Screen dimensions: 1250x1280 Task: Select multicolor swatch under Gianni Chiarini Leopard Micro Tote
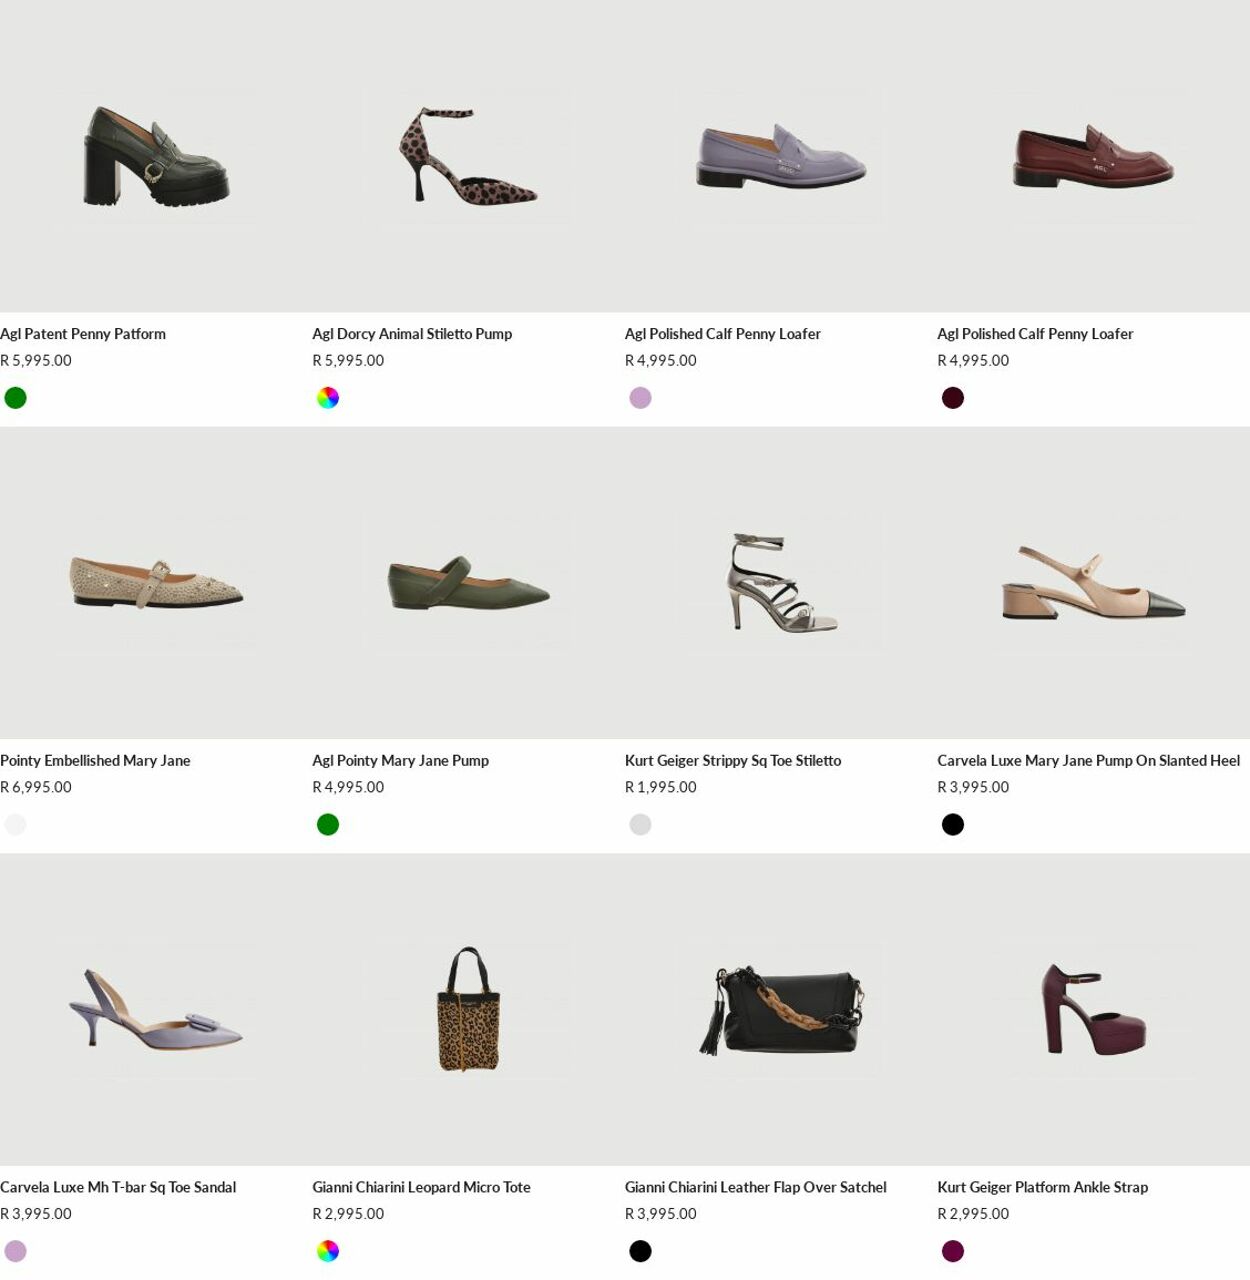pos(328,1251)
